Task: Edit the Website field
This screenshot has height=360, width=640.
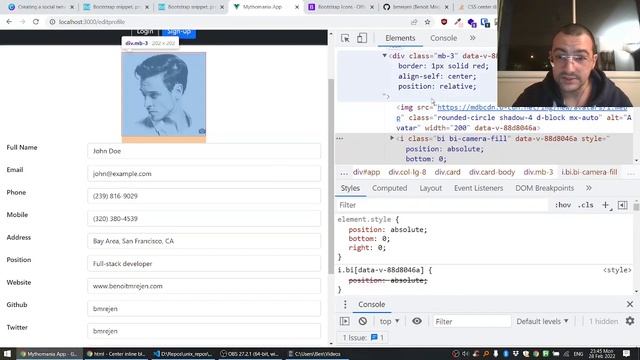Action: pyautogui.click(x=204, y=286)
